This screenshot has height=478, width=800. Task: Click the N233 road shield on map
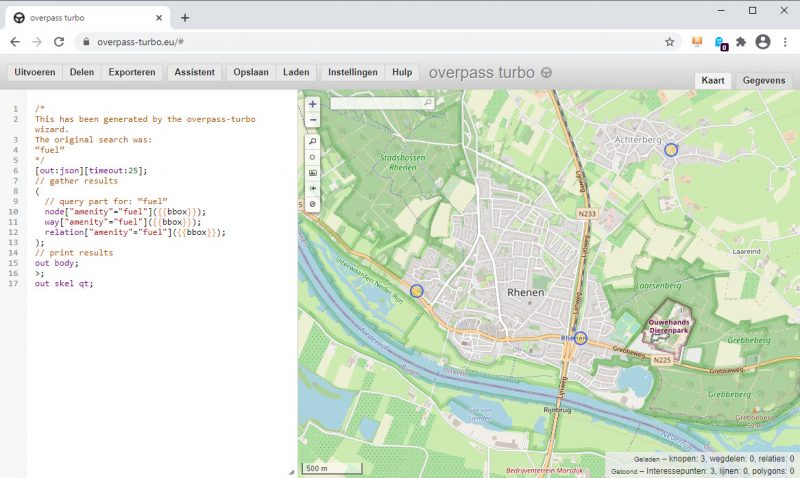coord(587,214)
